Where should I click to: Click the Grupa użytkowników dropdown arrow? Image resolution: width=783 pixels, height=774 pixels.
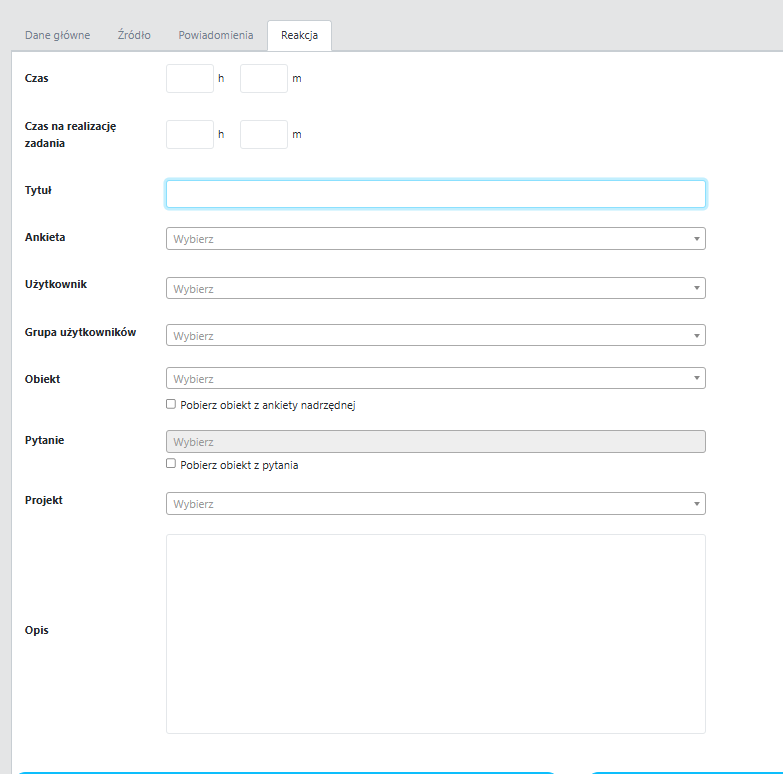click(697, 335)
